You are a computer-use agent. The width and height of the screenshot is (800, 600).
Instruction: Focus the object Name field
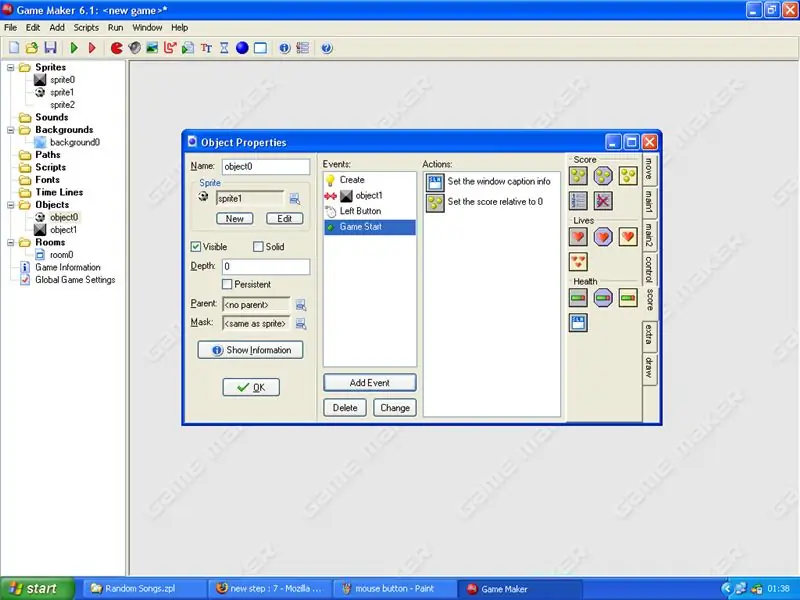pyautogui.click(x=266, y=166)
